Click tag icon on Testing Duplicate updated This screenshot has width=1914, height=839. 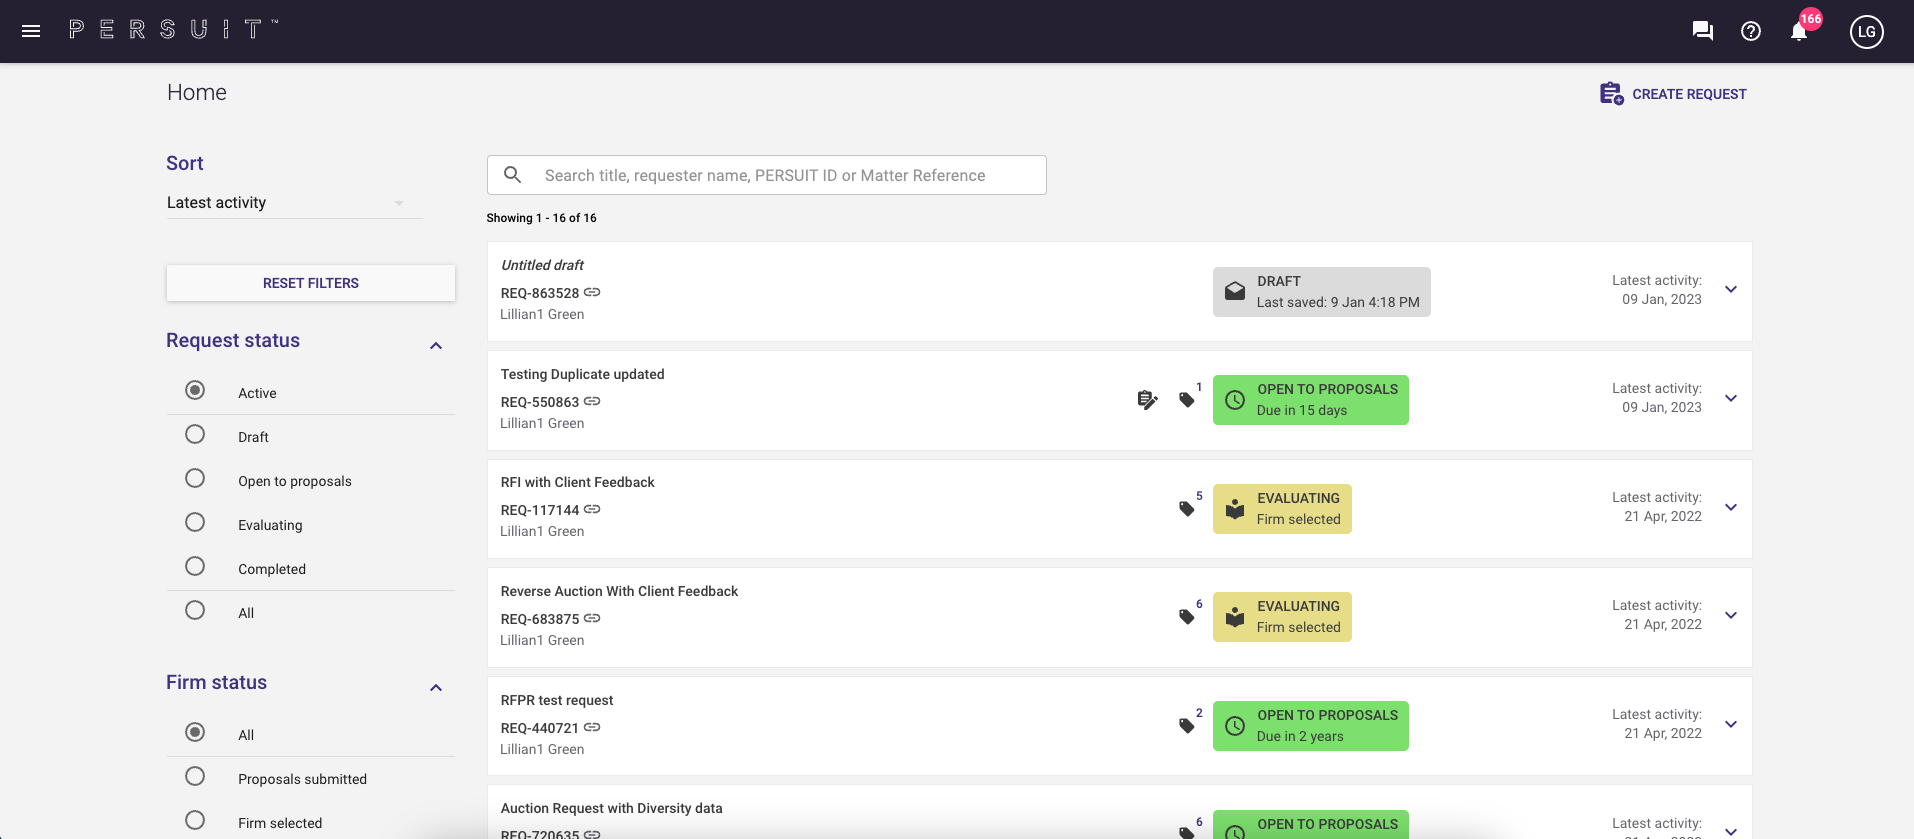(1187, 400)
